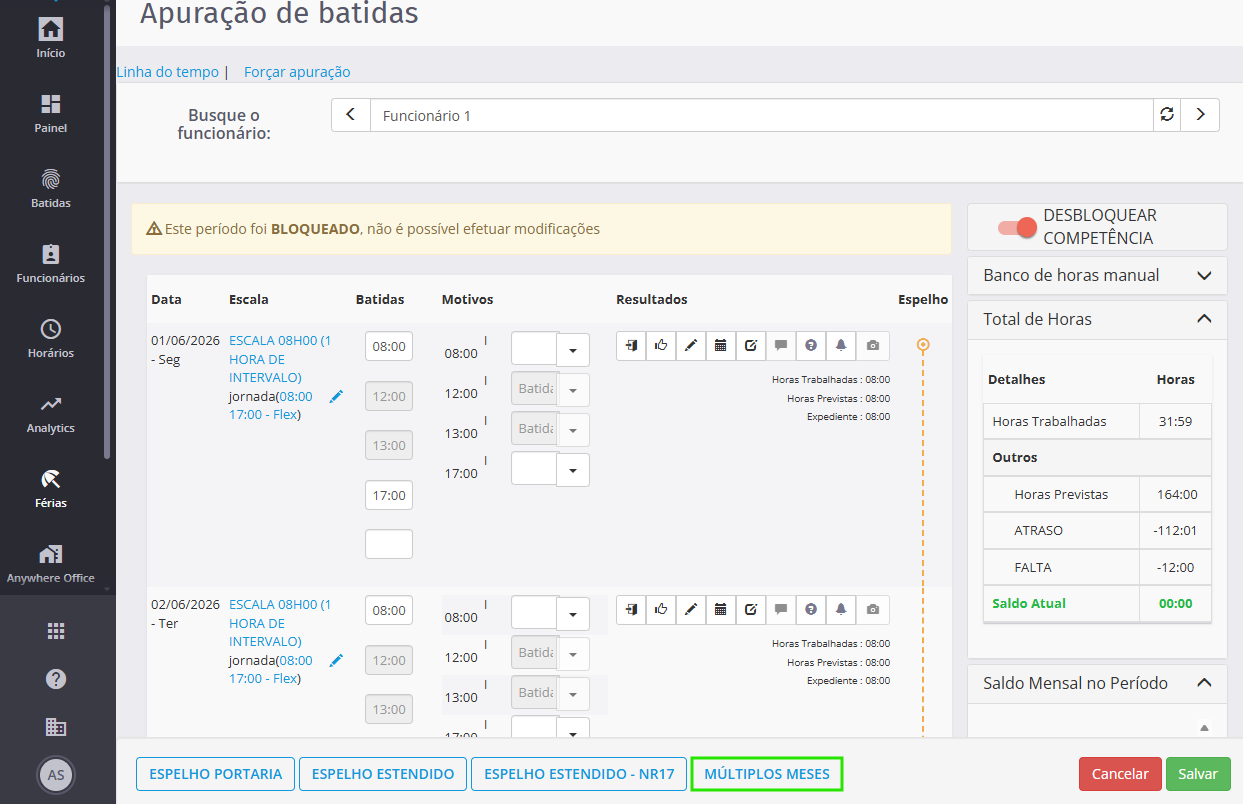The width and height of the screenshot is (1243, 804).
Task: Edit the escala pencil for 01/06/2026
Action: (x=336, y=397)
